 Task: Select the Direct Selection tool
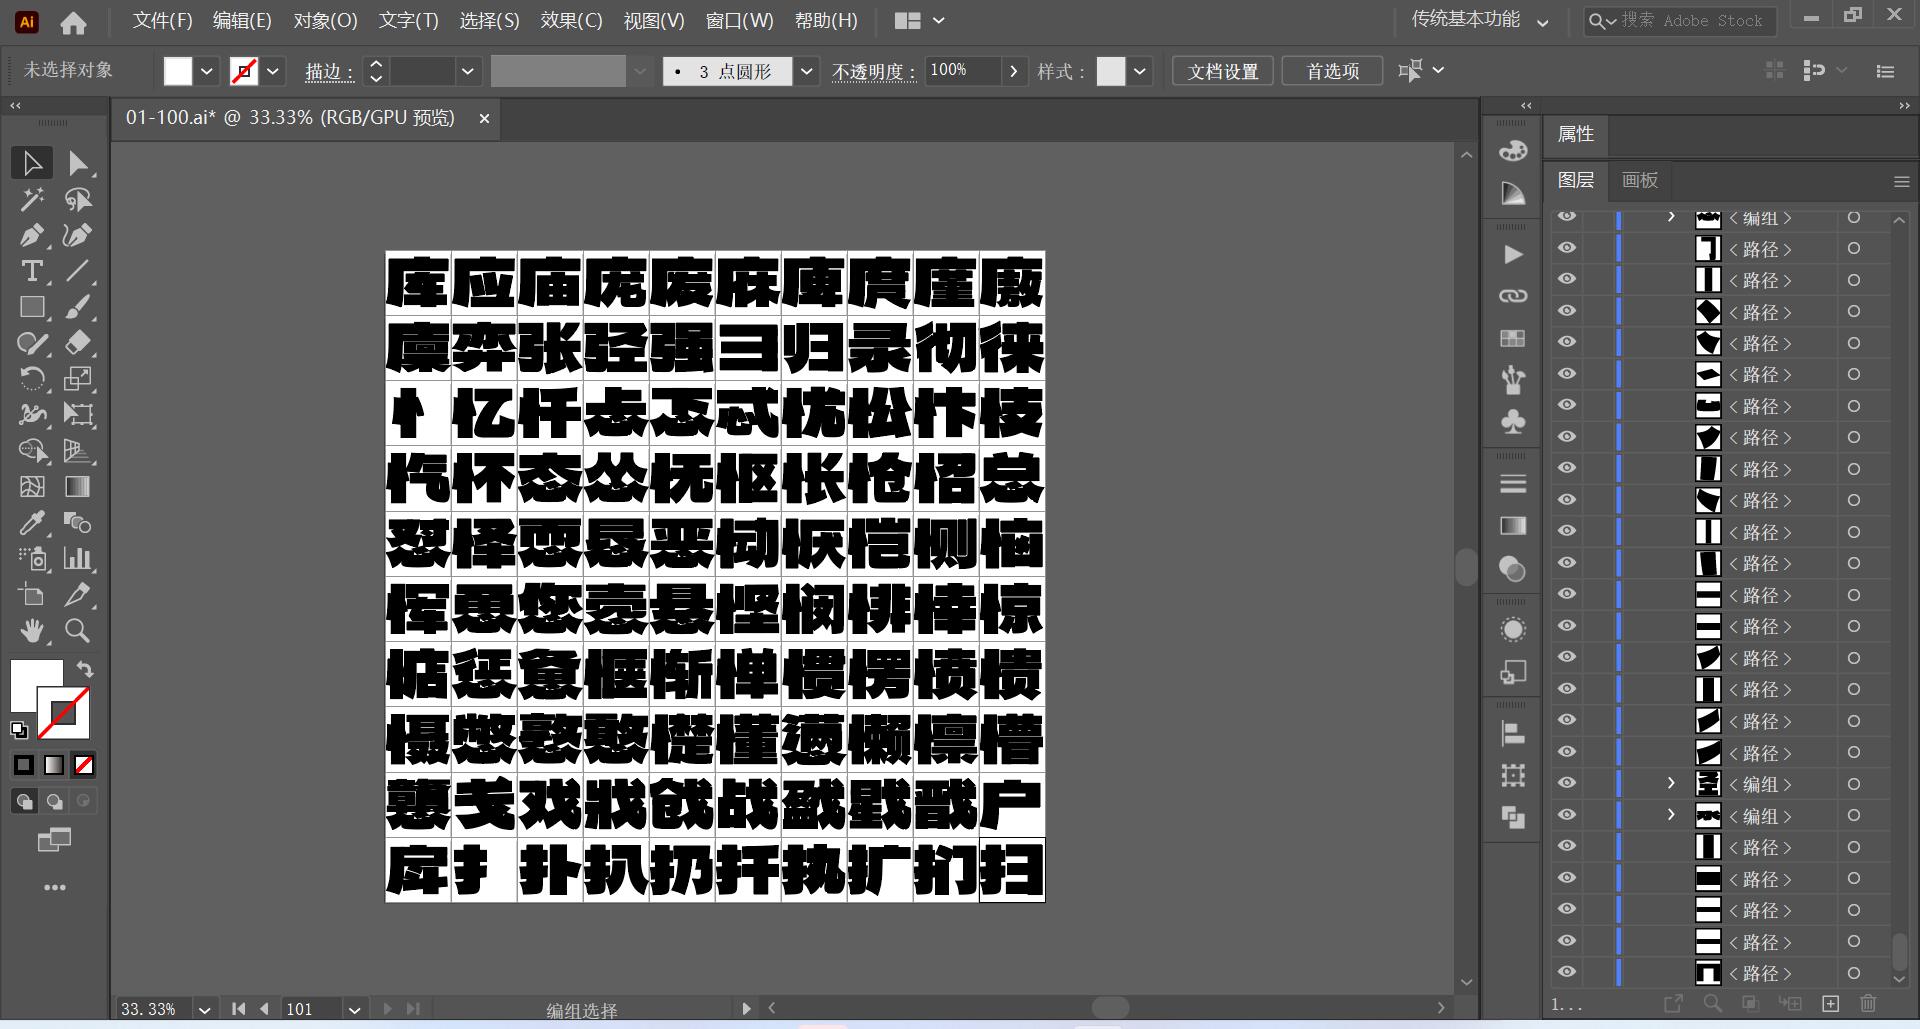coord(77,163)
